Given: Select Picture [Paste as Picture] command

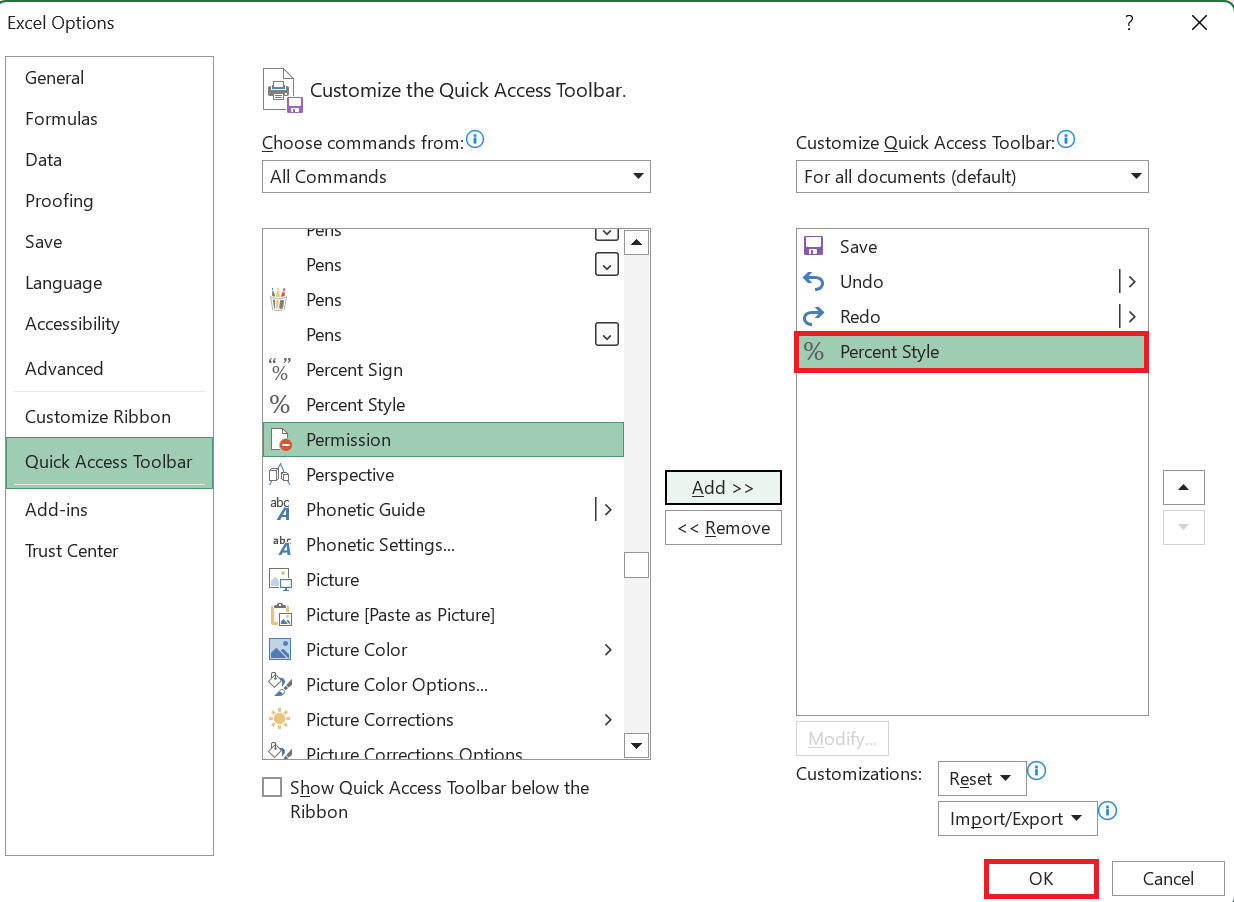Looking at the screenshot, I should (x=443, y=615).
